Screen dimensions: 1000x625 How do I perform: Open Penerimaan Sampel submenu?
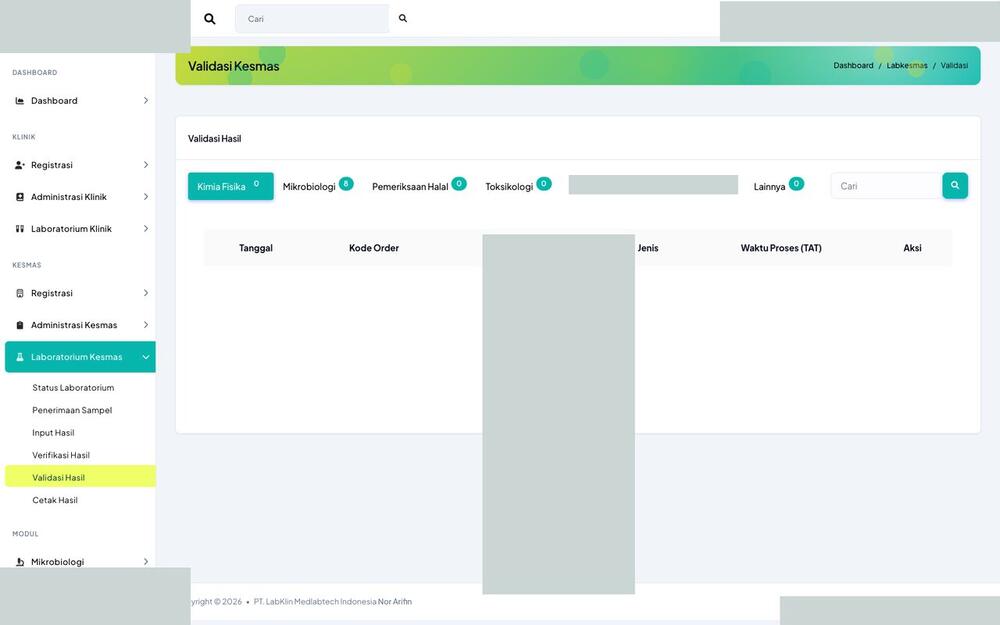(72, 410)
